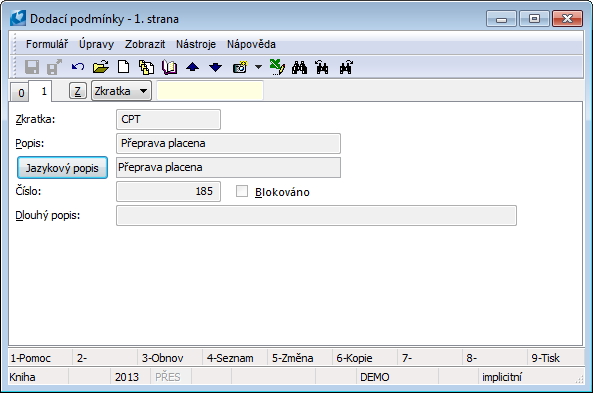Click the first binoculars search icon
Screen dimensions: 593x393
(x=300, y=67)
